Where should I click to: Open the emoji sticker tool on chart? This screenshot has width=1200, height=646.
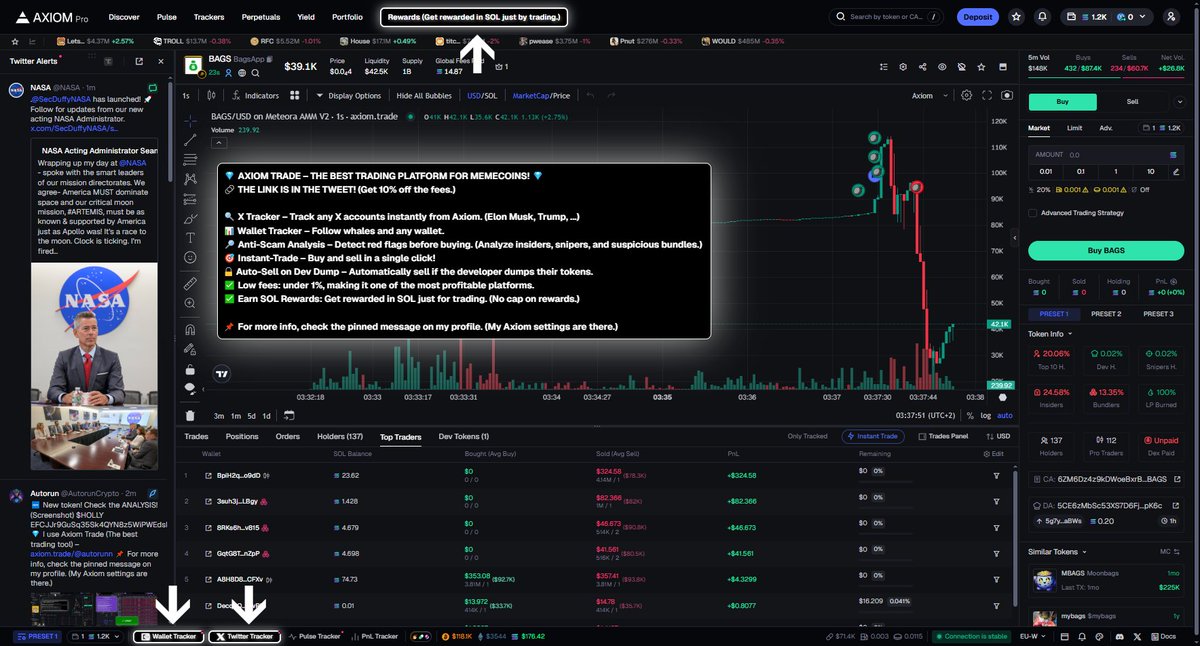point(190,257)
